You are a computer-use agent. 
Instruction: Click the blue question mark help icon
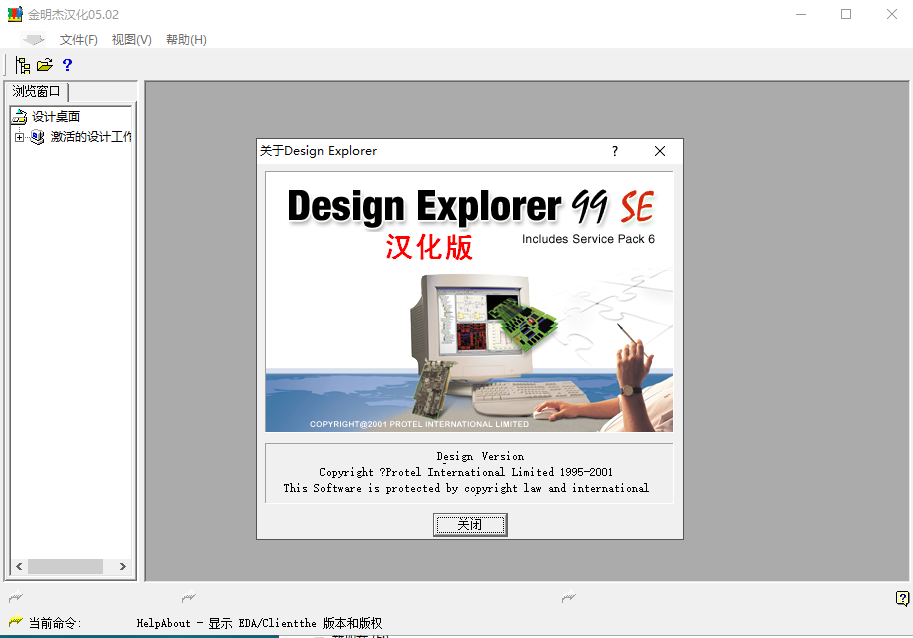pyautogui.click(x=67, y=65)
